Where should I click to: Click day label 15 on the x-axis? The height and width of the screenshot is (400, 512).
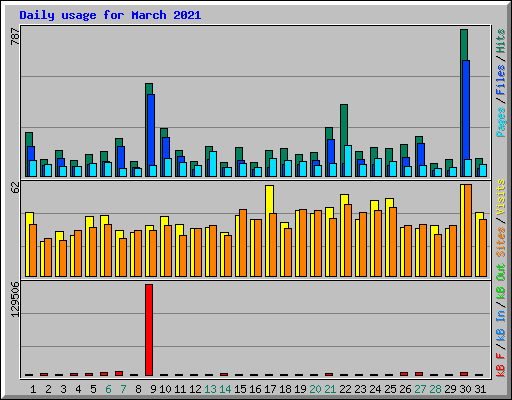coord(240,389)
